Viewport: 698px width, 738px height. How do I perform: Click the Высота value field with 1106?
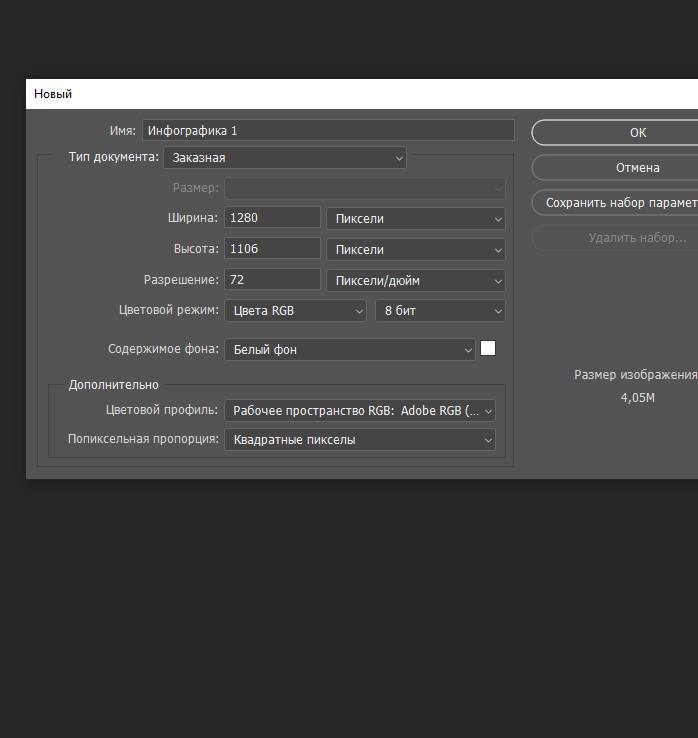coord(272,249)
